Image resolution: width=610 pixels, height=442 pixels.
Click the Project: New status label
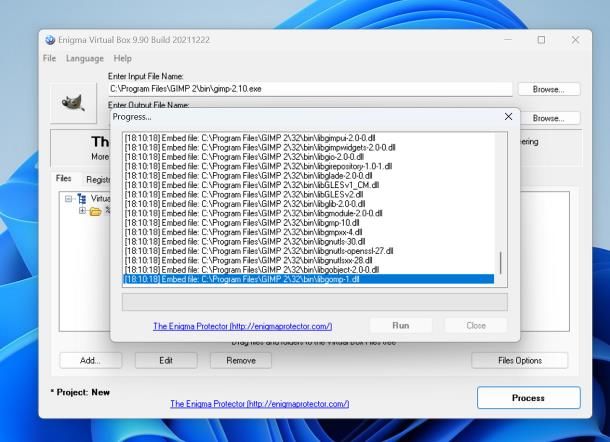pos(80,392)
